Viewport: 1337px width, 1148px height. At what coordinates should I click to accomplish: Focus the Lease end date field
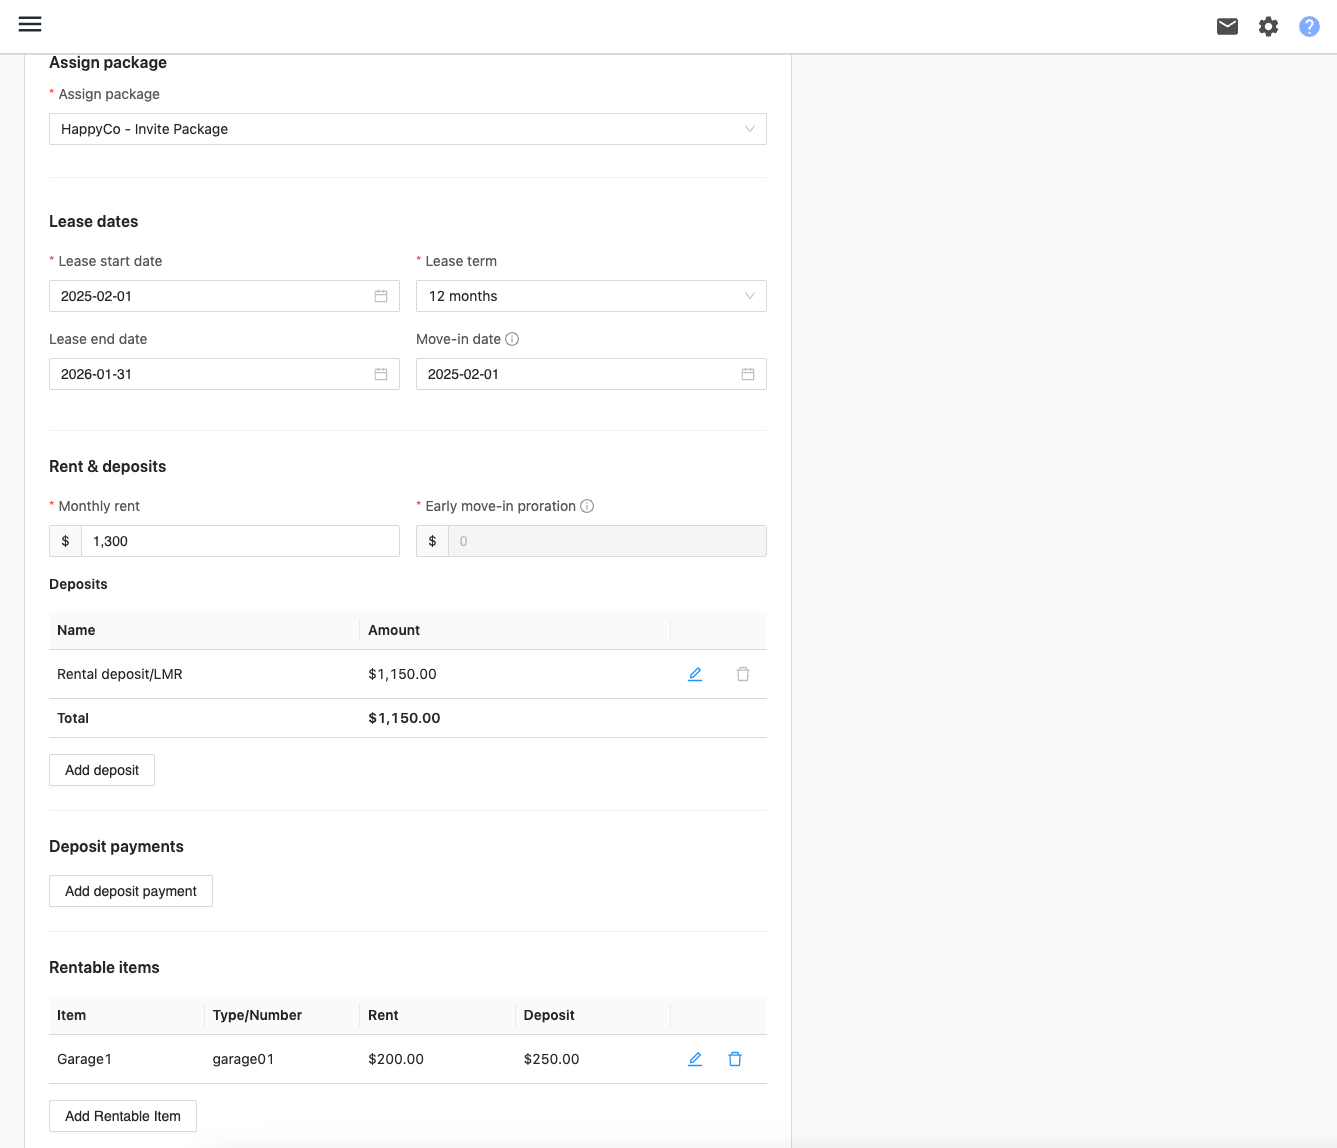pos(224,374)
